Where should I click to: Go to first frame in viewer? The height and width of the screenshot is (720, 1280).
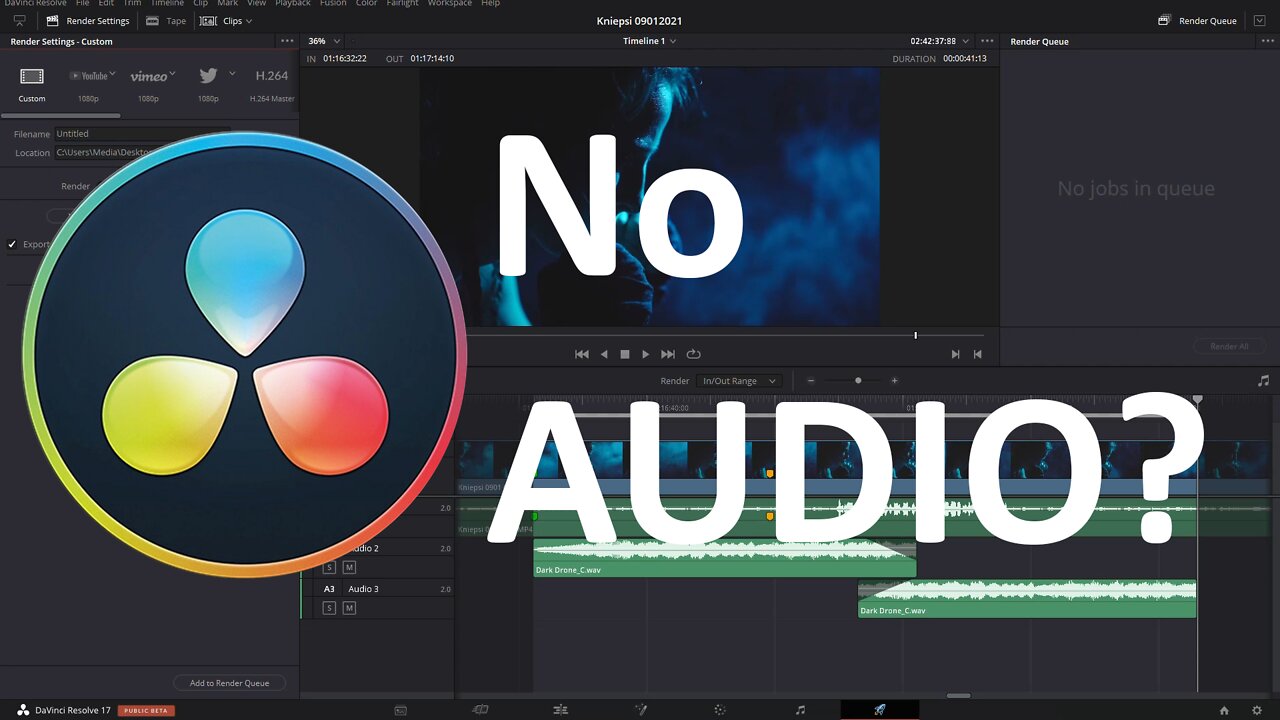[x=581, y=354]
